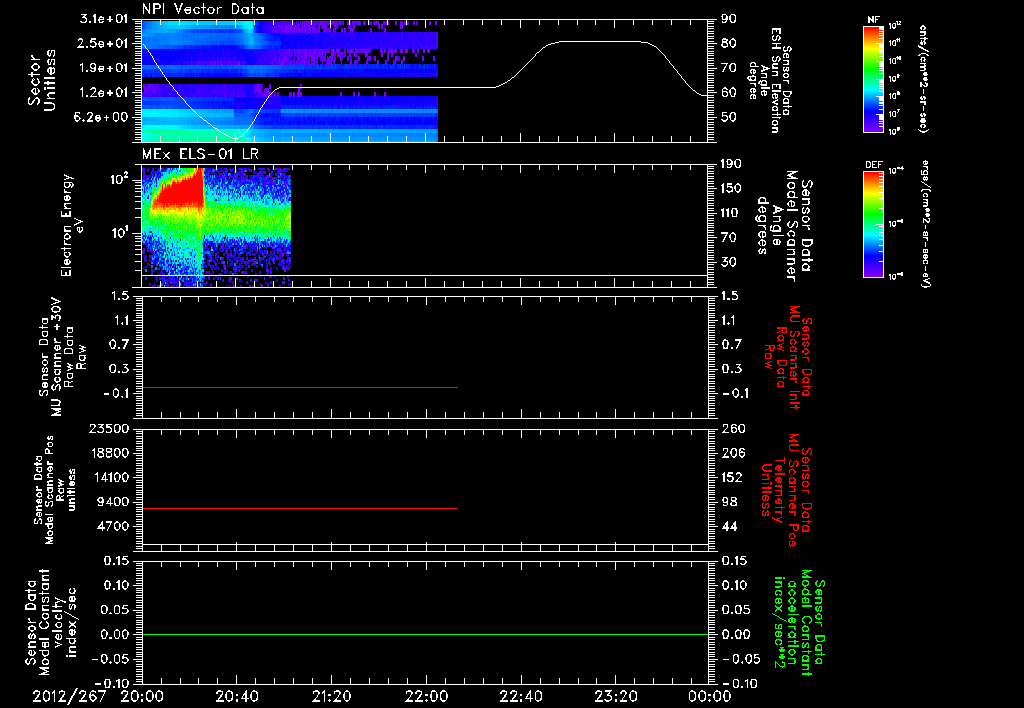
Task: Click the 150 tick on scanner angle axis
Action: (x=731, y=189)
